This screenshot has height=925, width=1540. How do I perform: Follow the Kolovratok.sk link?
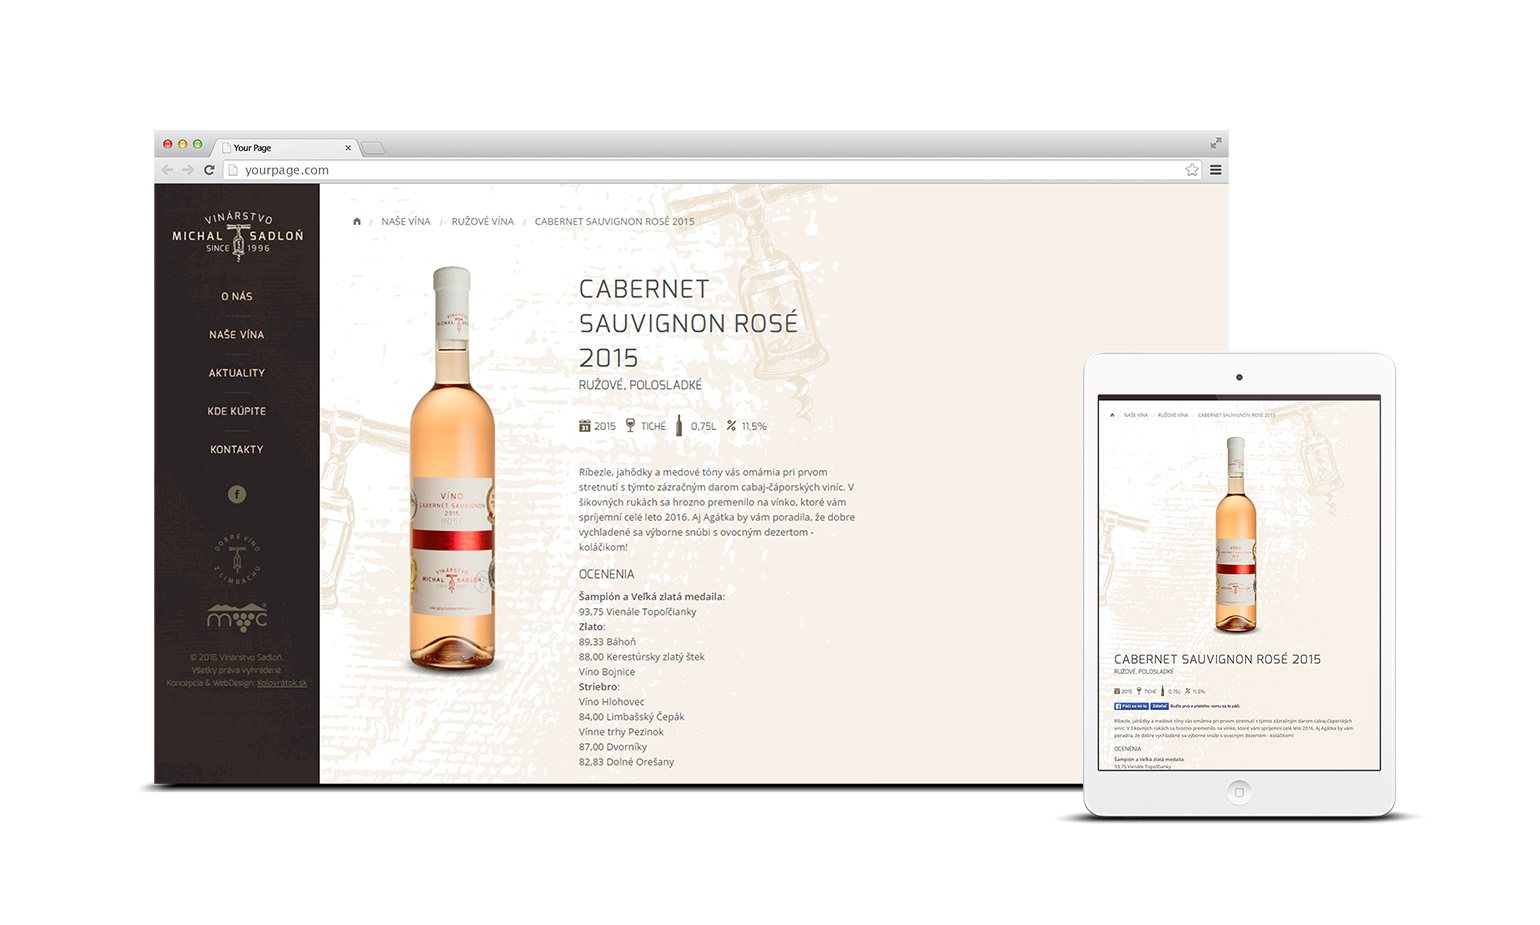(282, 683)
